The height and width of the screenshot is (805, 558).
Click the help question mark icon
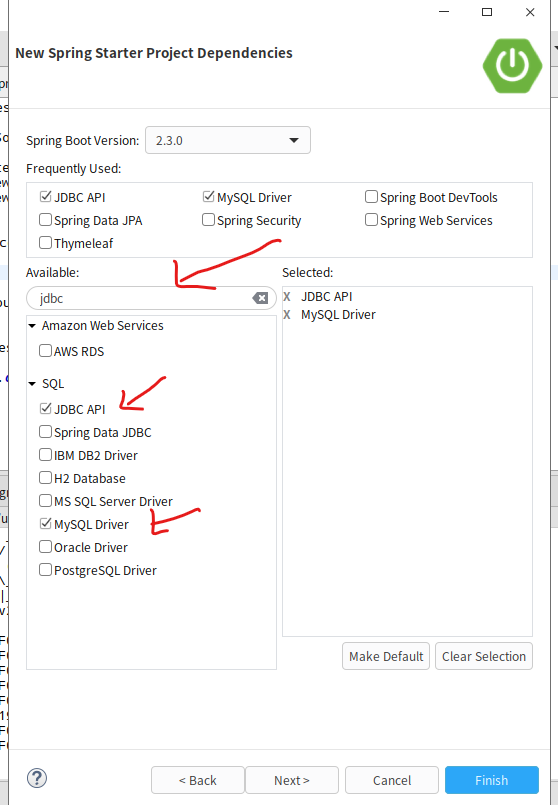click(x=37, y=778)
